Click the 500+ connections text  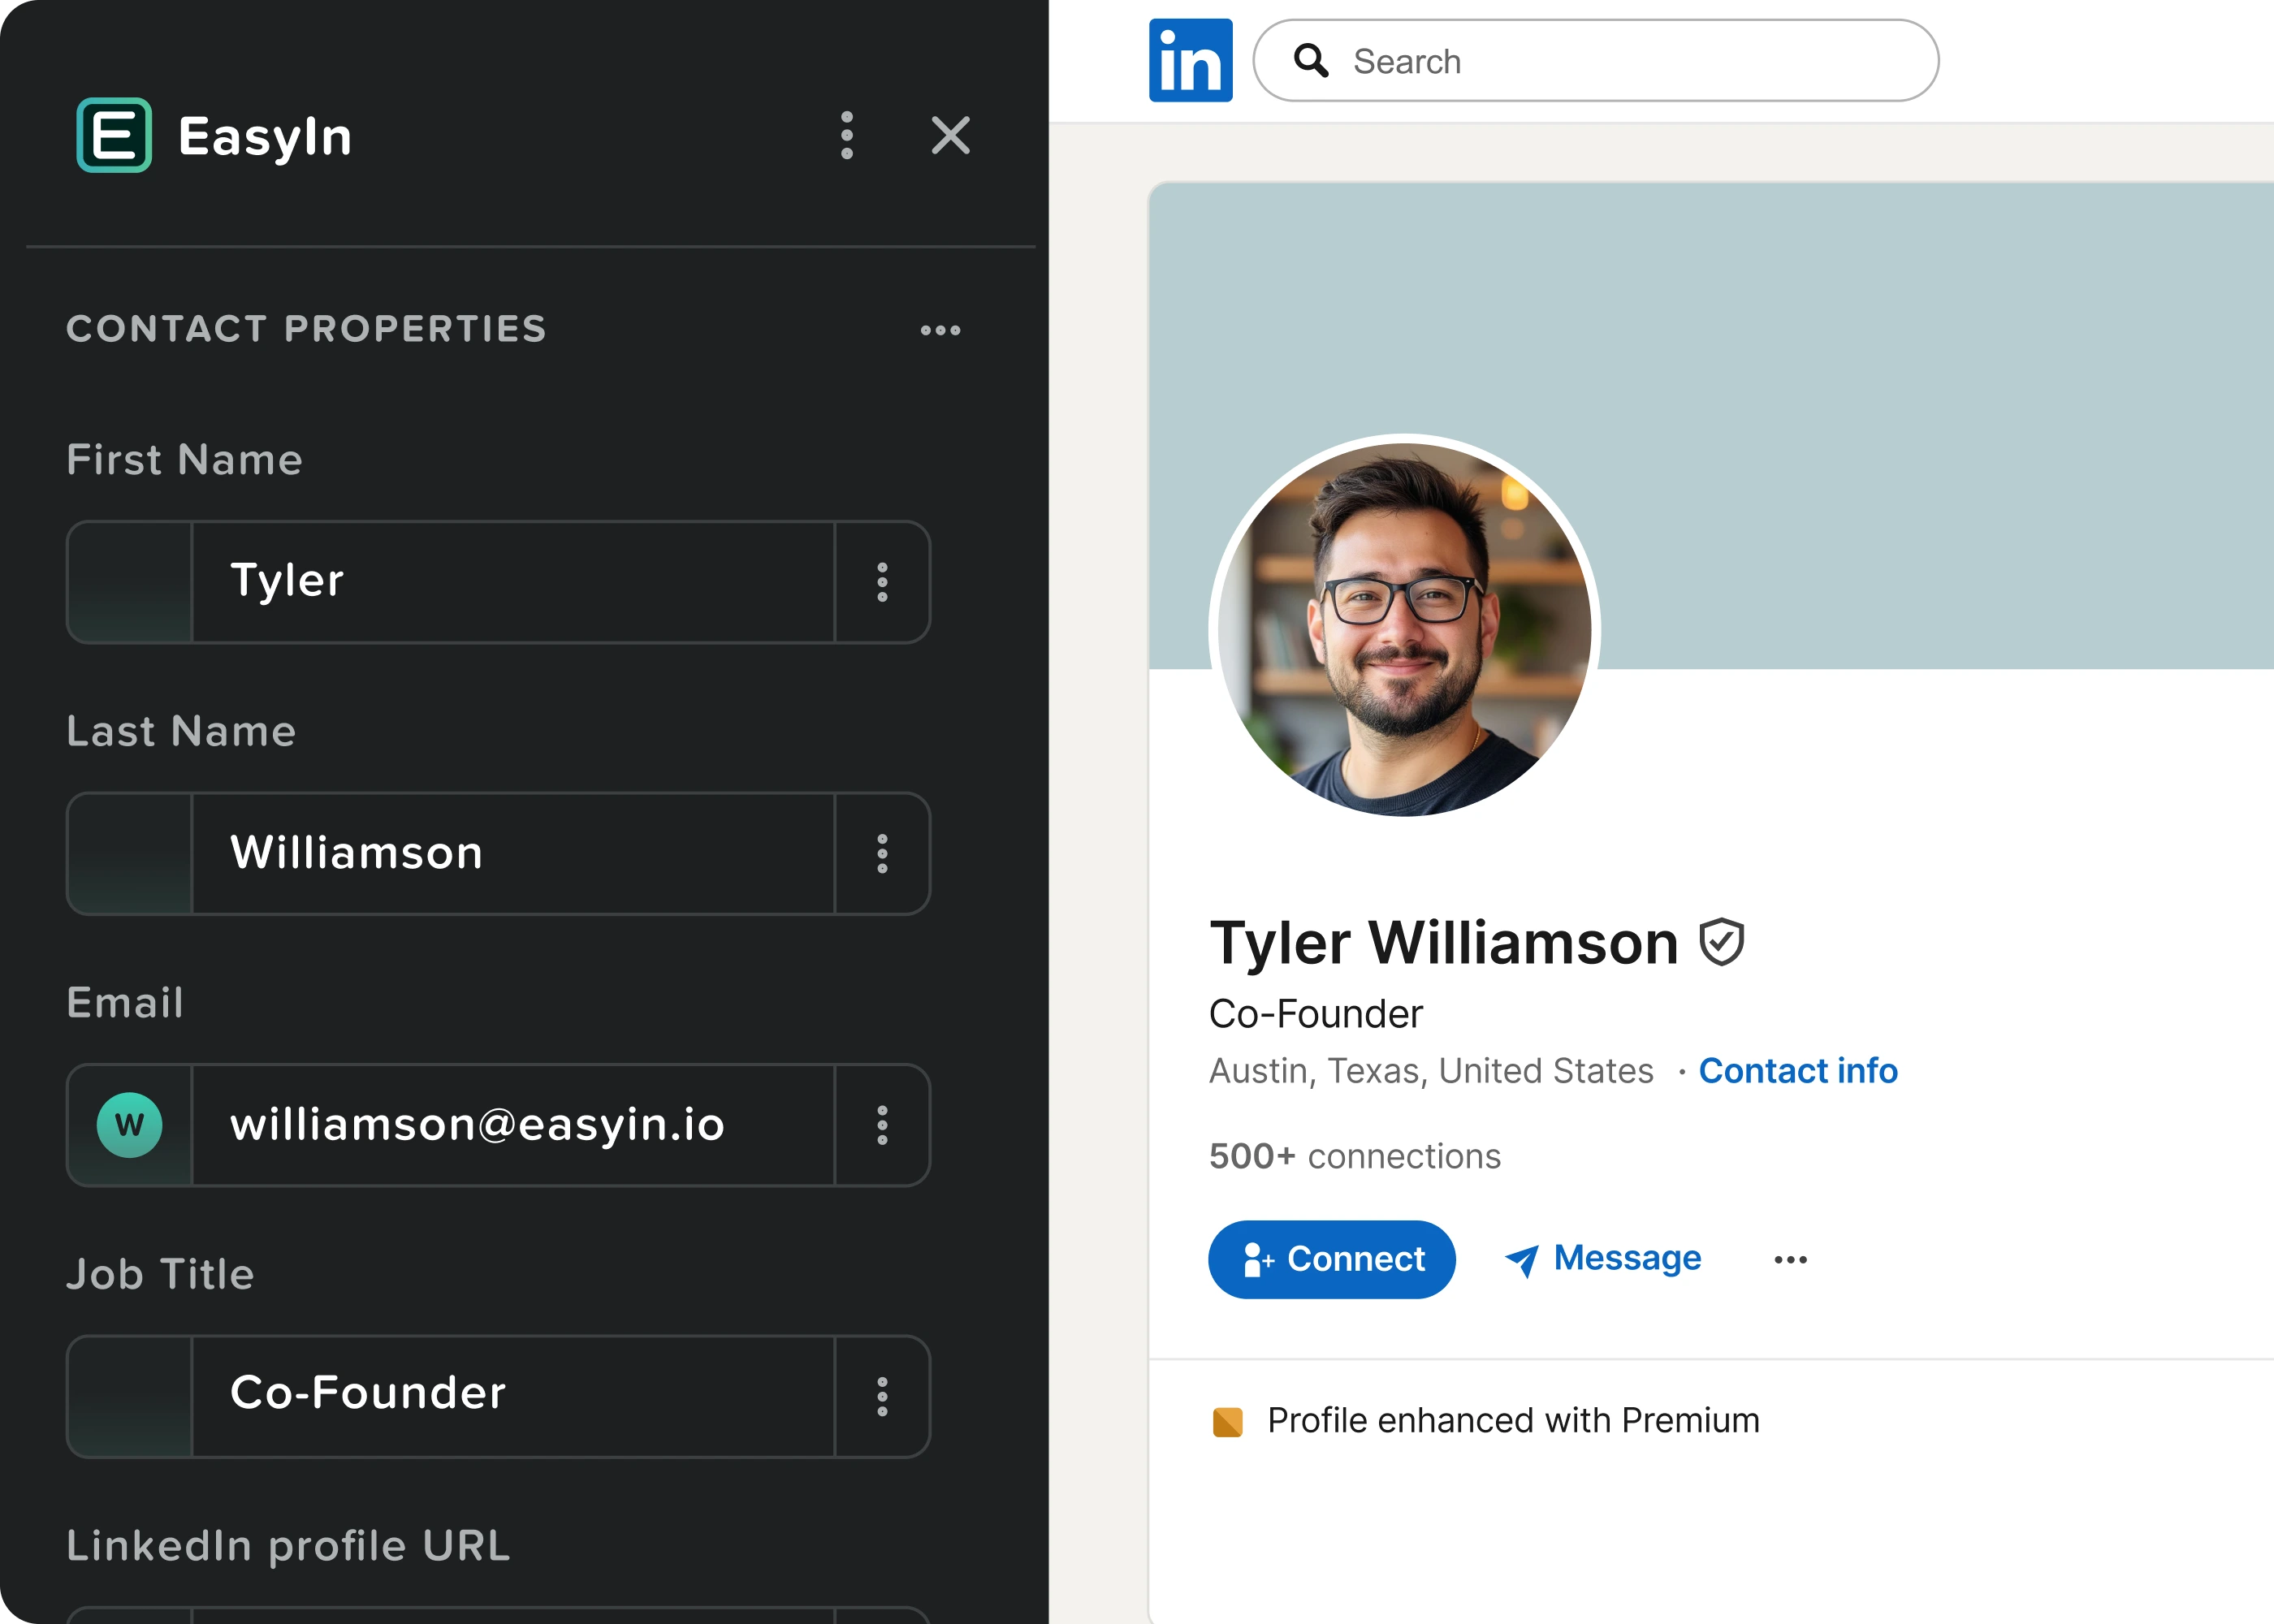pos(1355,1157)
